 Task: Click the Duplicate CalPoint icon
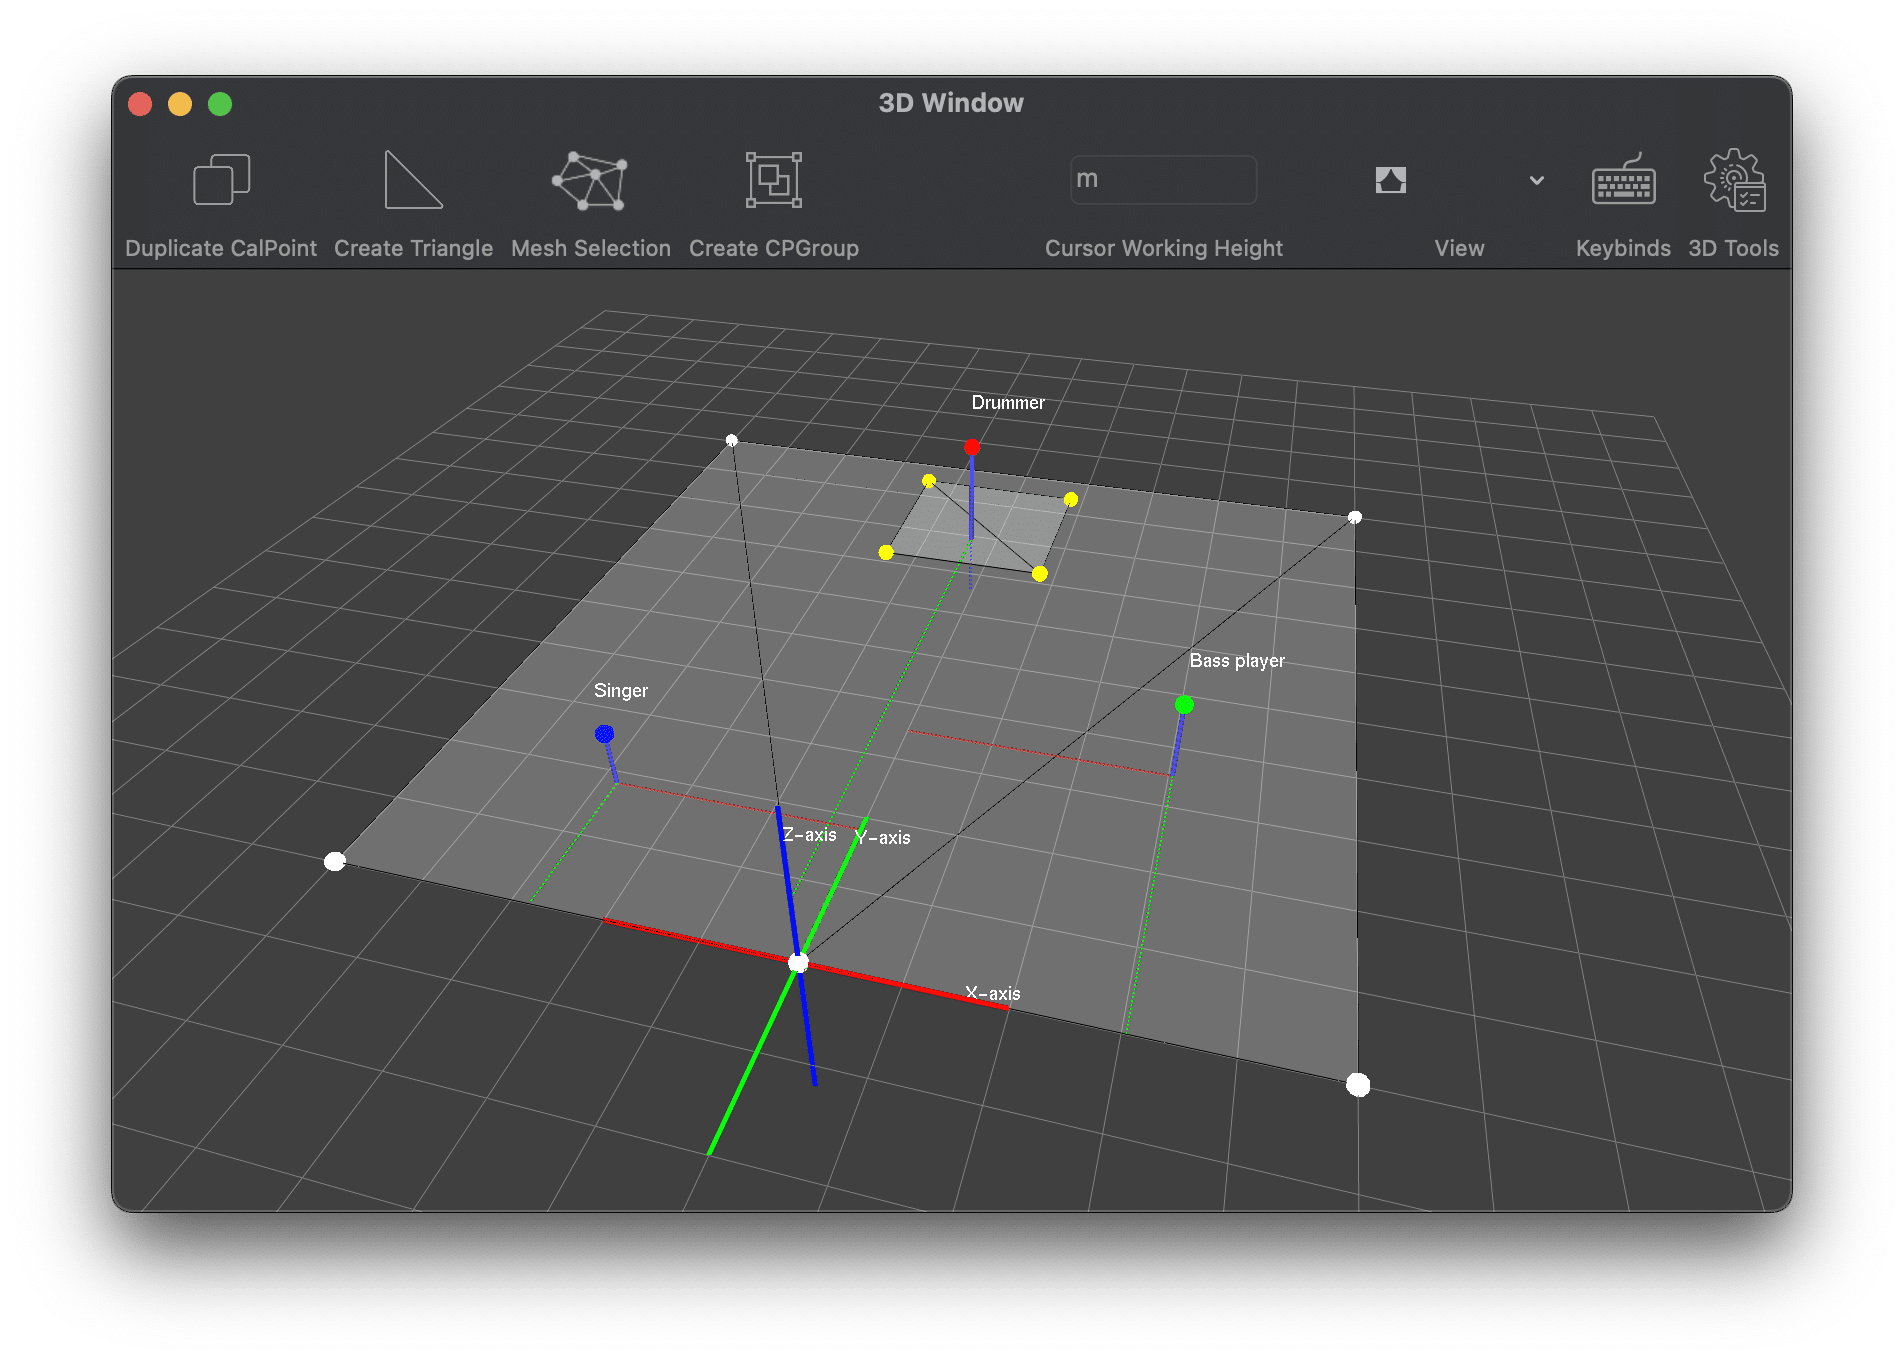221,180
